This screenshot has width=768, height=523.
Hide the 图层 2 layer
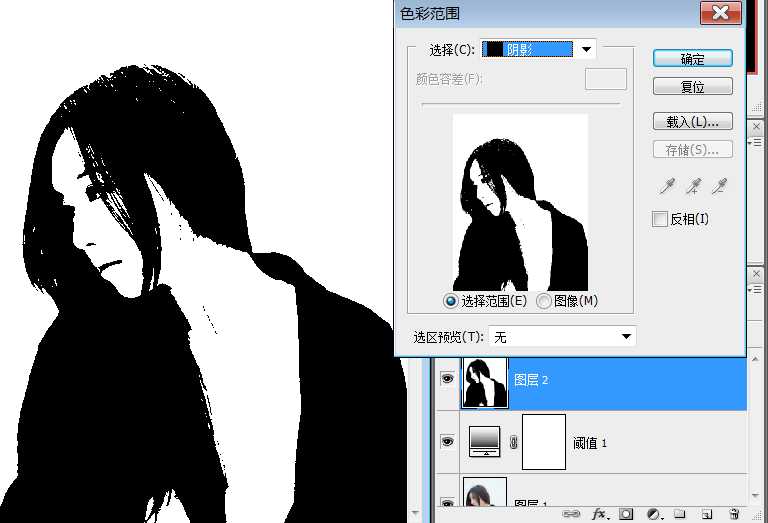(447, 379)
